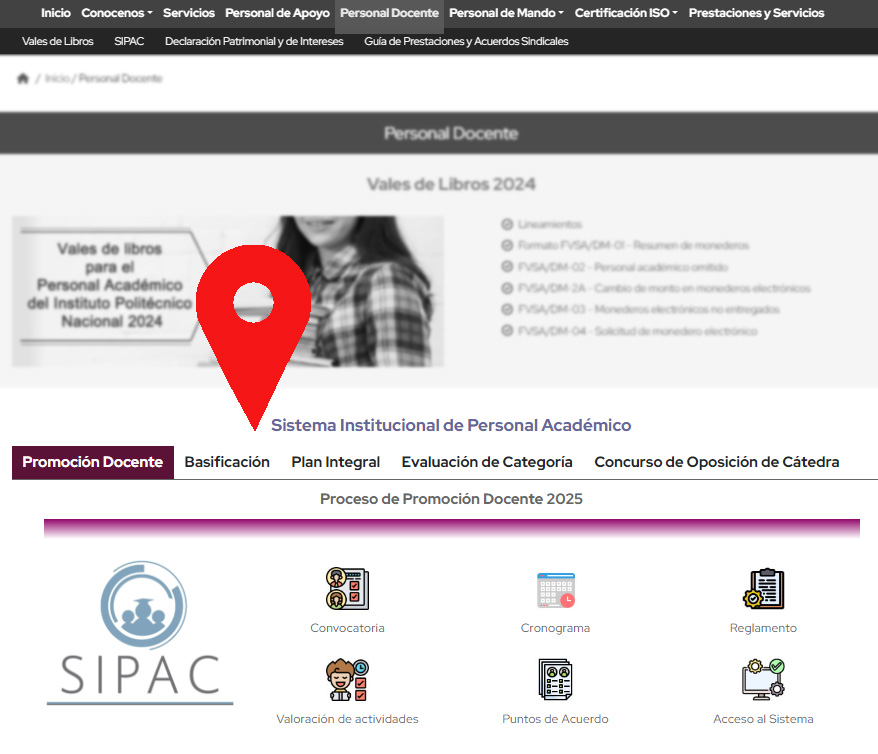
Task: Expand the Conocenos dropdown menu
Action: pyautogui.click(x=116, y=13)
